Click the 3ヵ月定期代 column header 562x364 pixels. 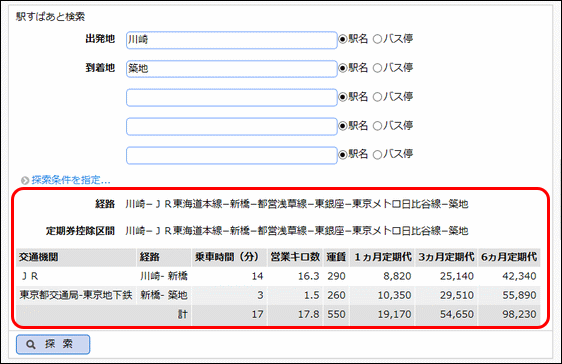(446, 257)
